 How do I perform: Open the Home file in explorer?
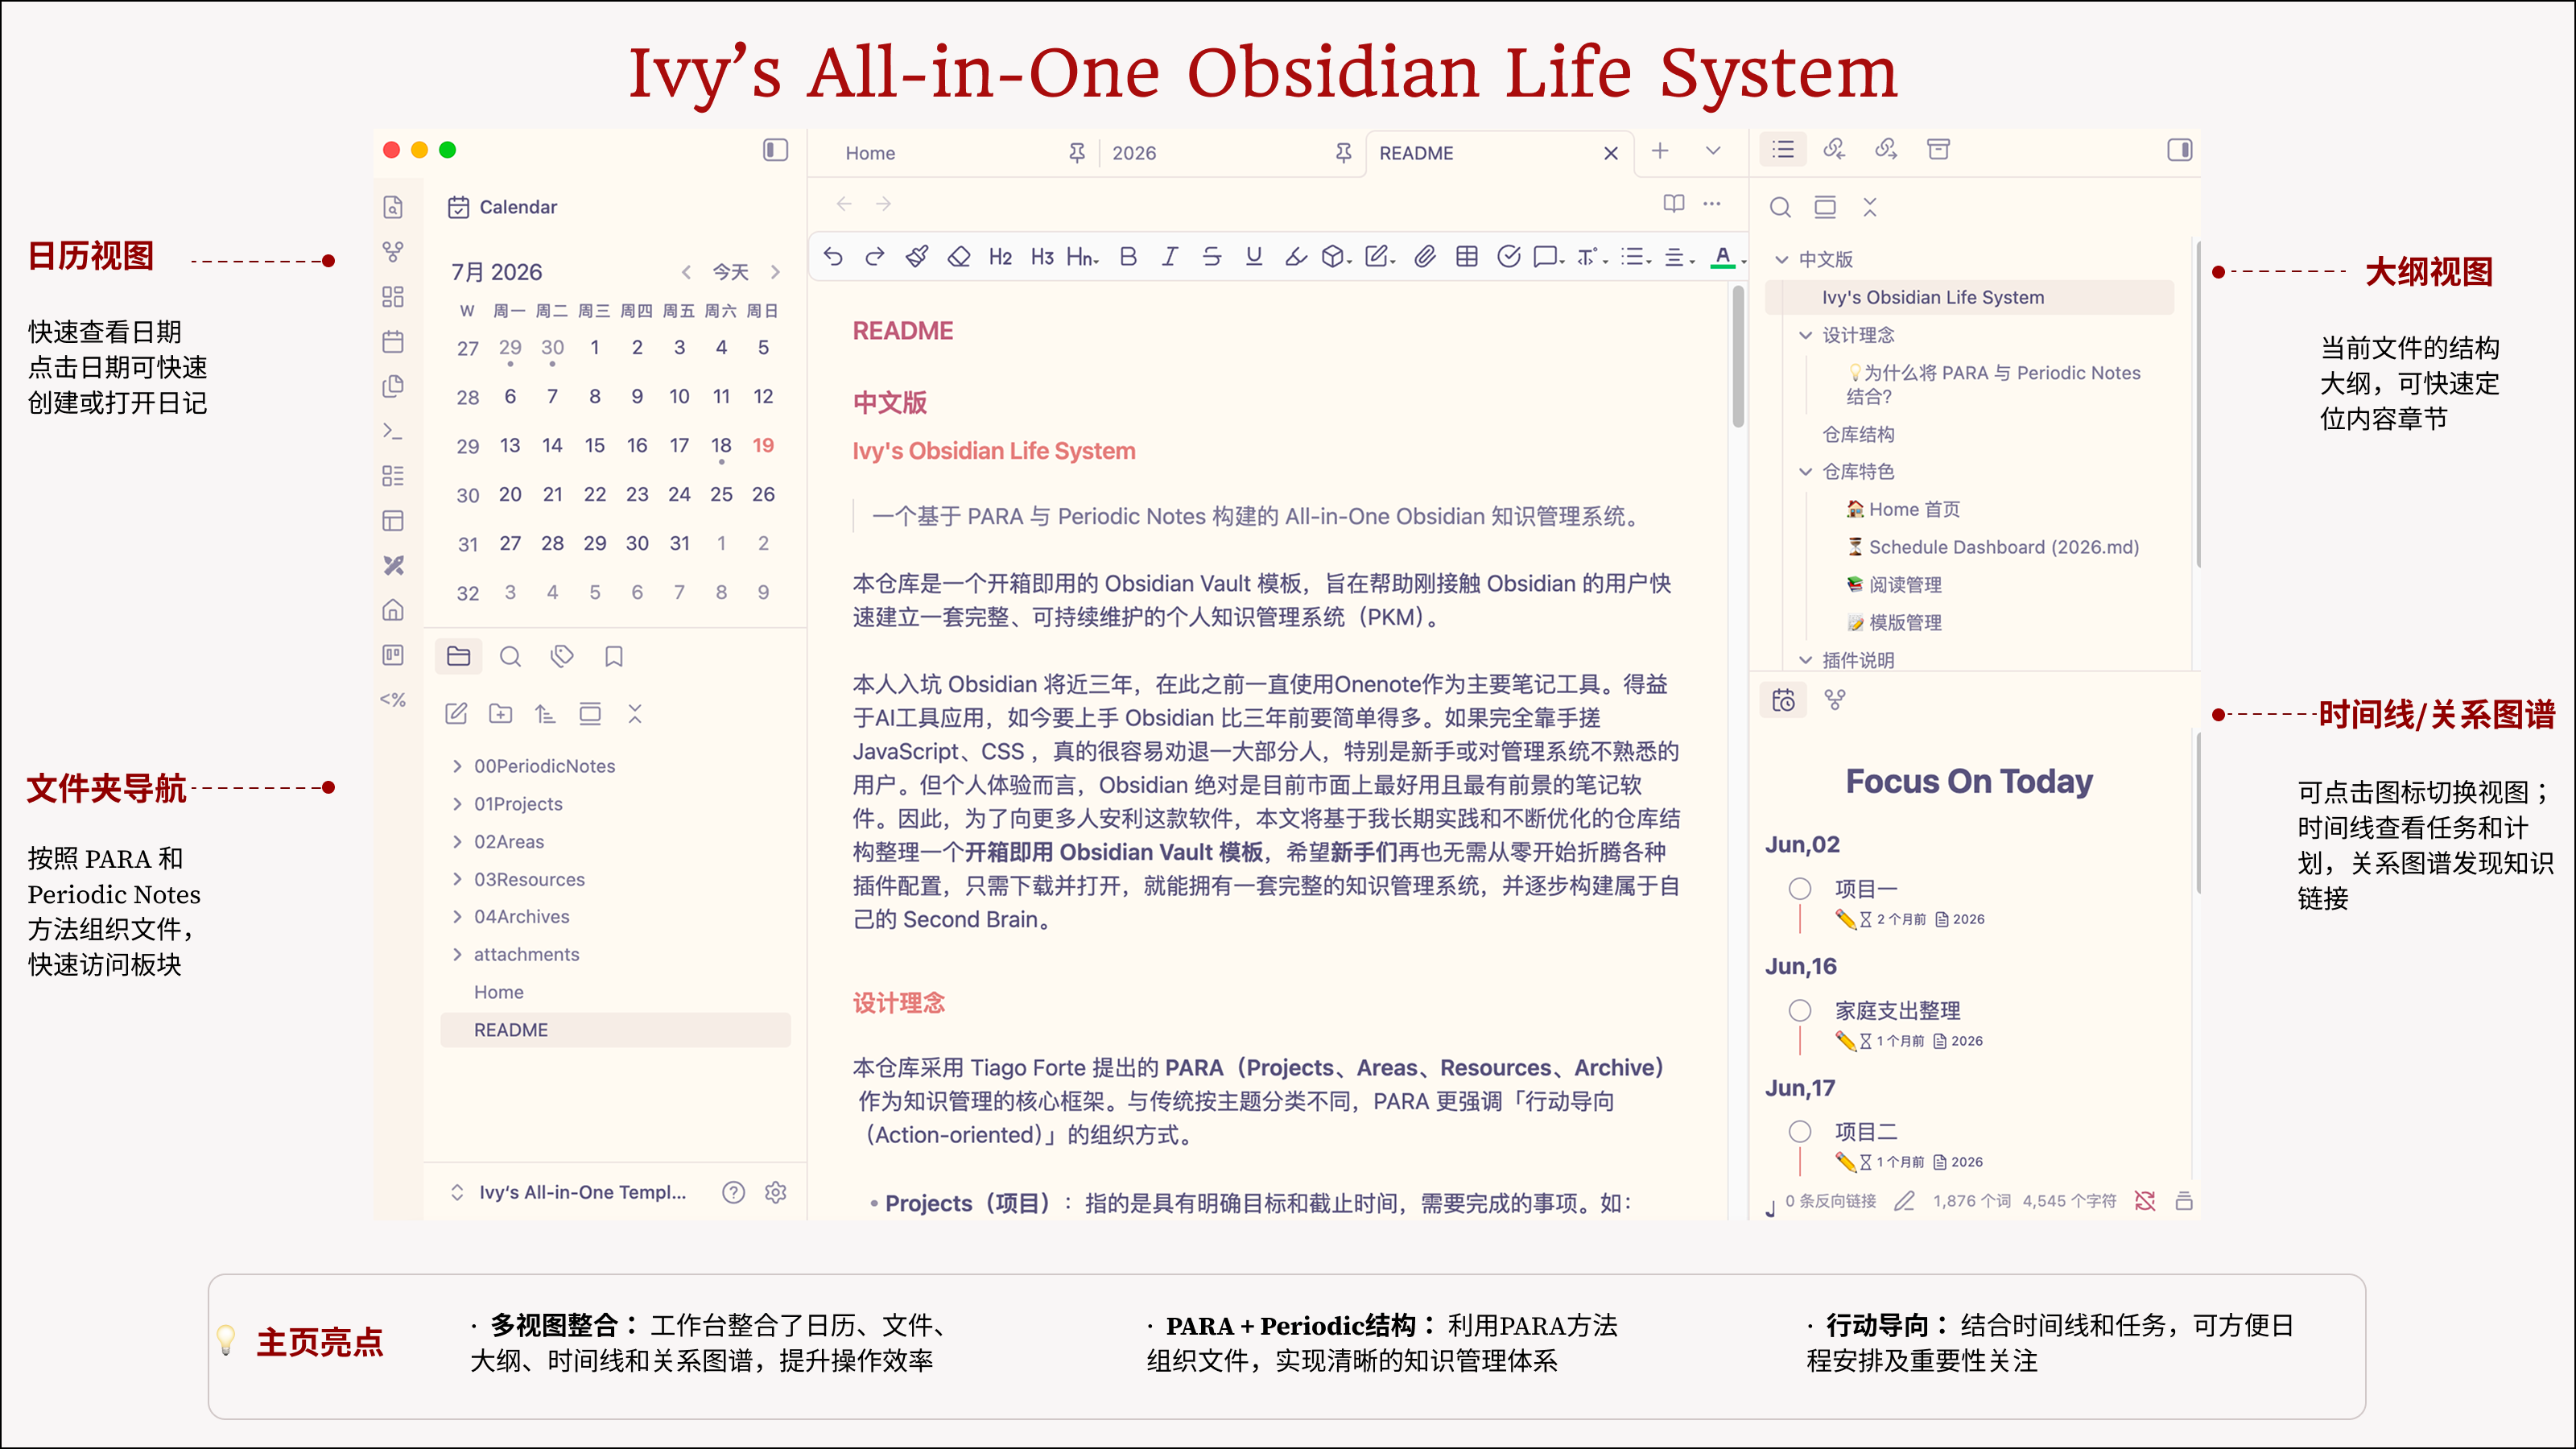(x=615, y=992)
